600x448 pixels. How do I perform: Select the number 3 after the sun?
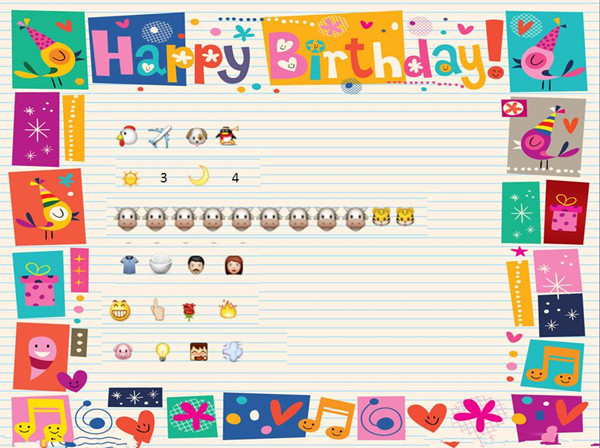point(163,178)
